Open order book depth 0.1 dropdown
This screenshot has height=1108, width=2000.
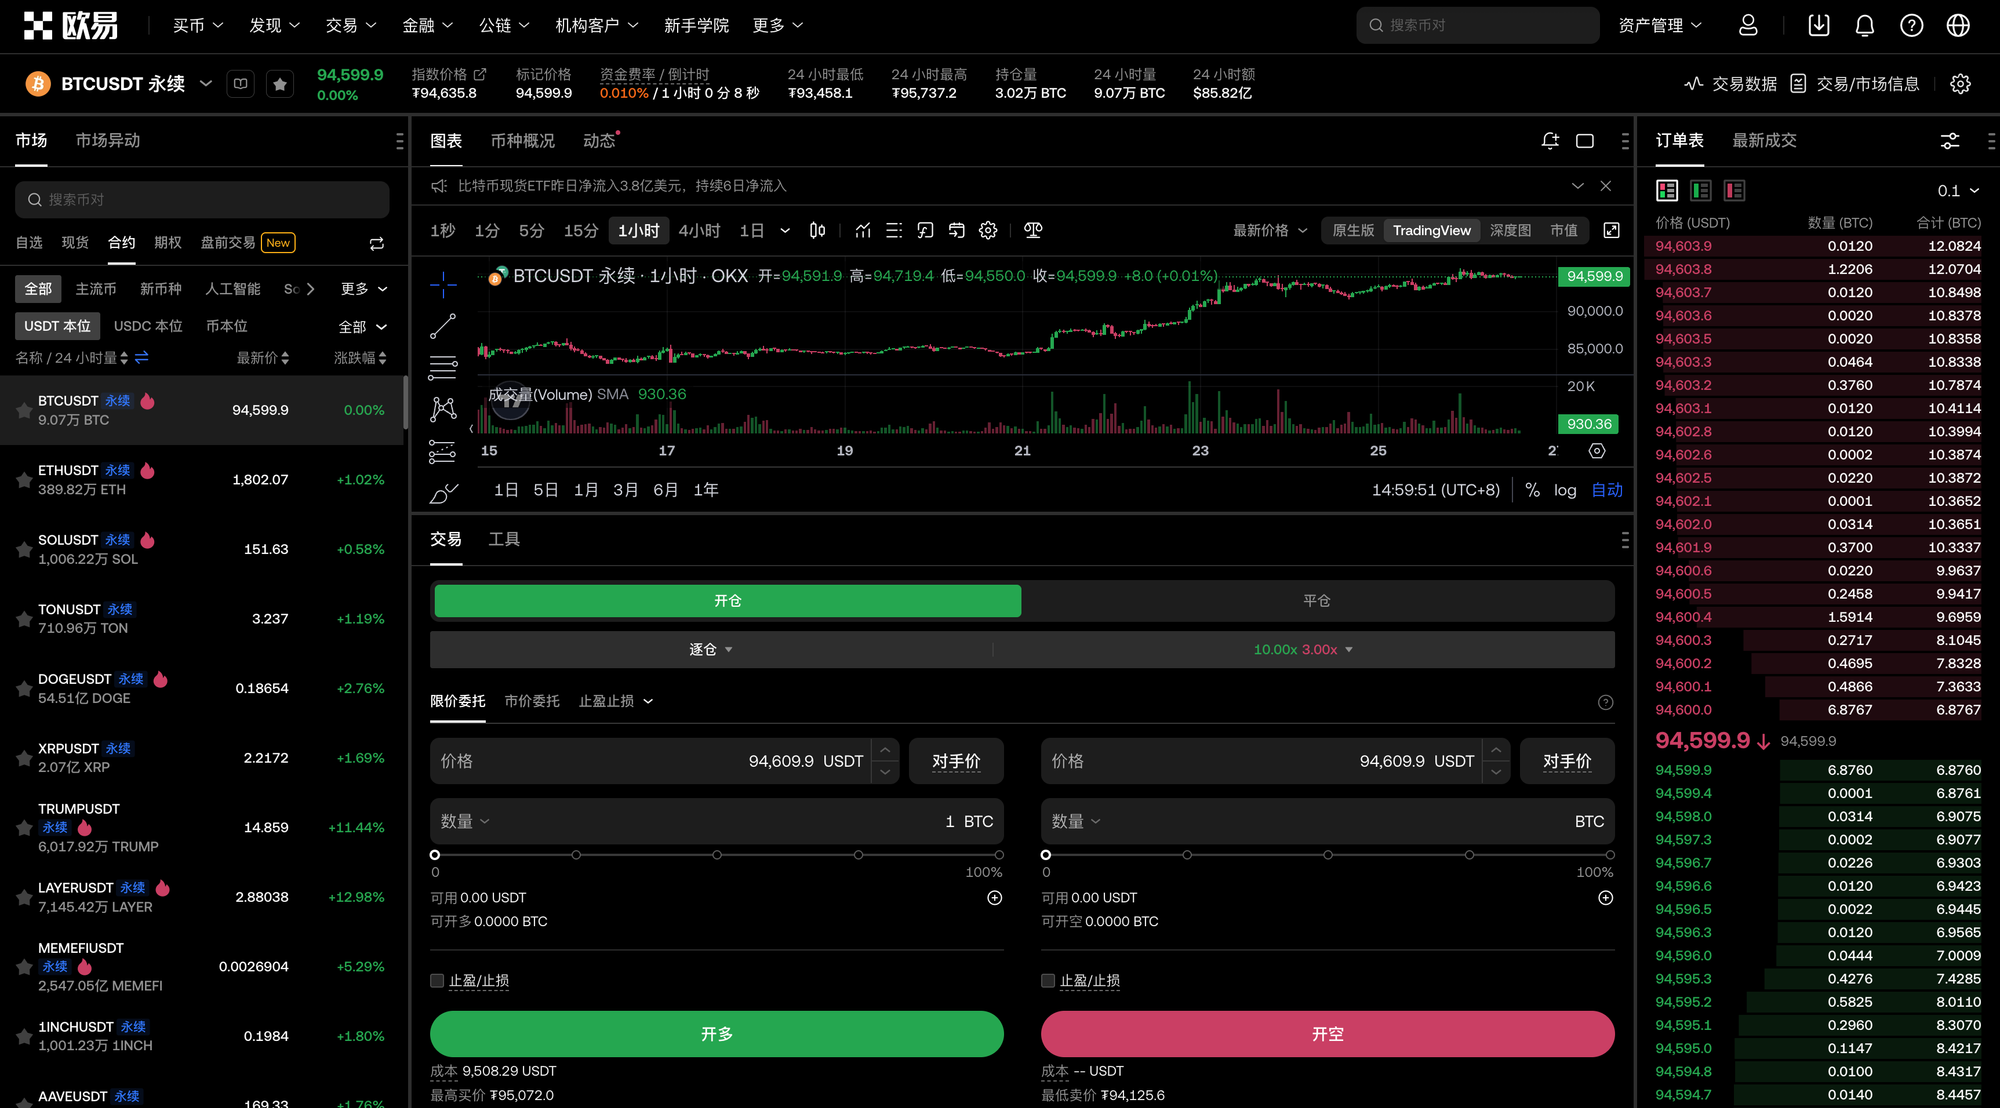(1957, 191)
